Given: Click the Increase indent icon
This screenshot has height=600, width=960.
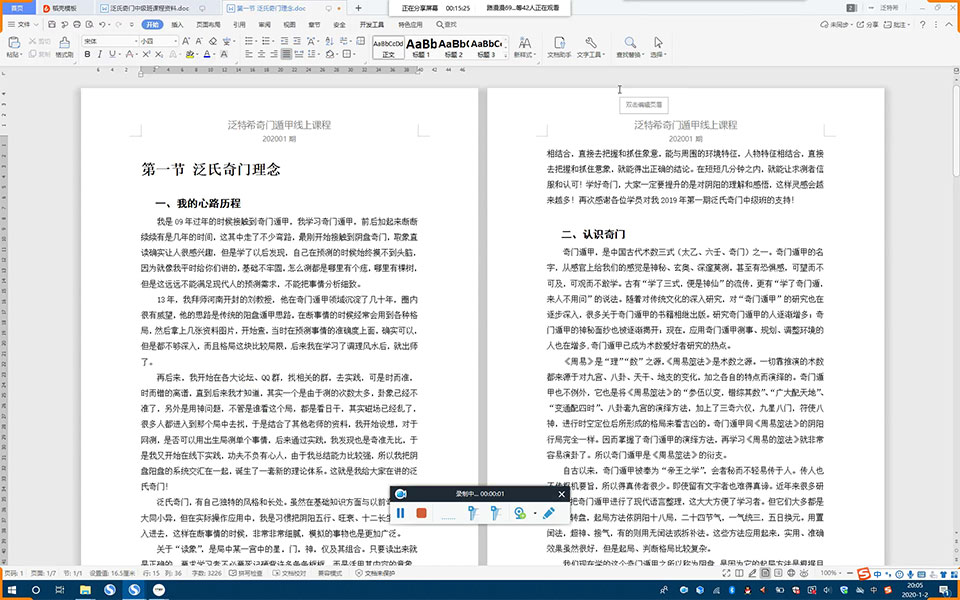Looking at the screenshot, I should pos(297,41).
